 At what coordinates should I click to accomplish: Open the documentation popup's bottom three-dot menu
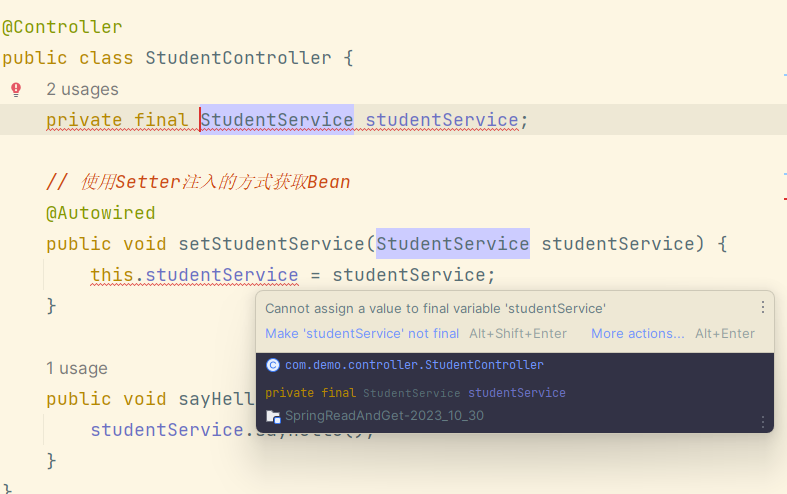coord(763,422)
